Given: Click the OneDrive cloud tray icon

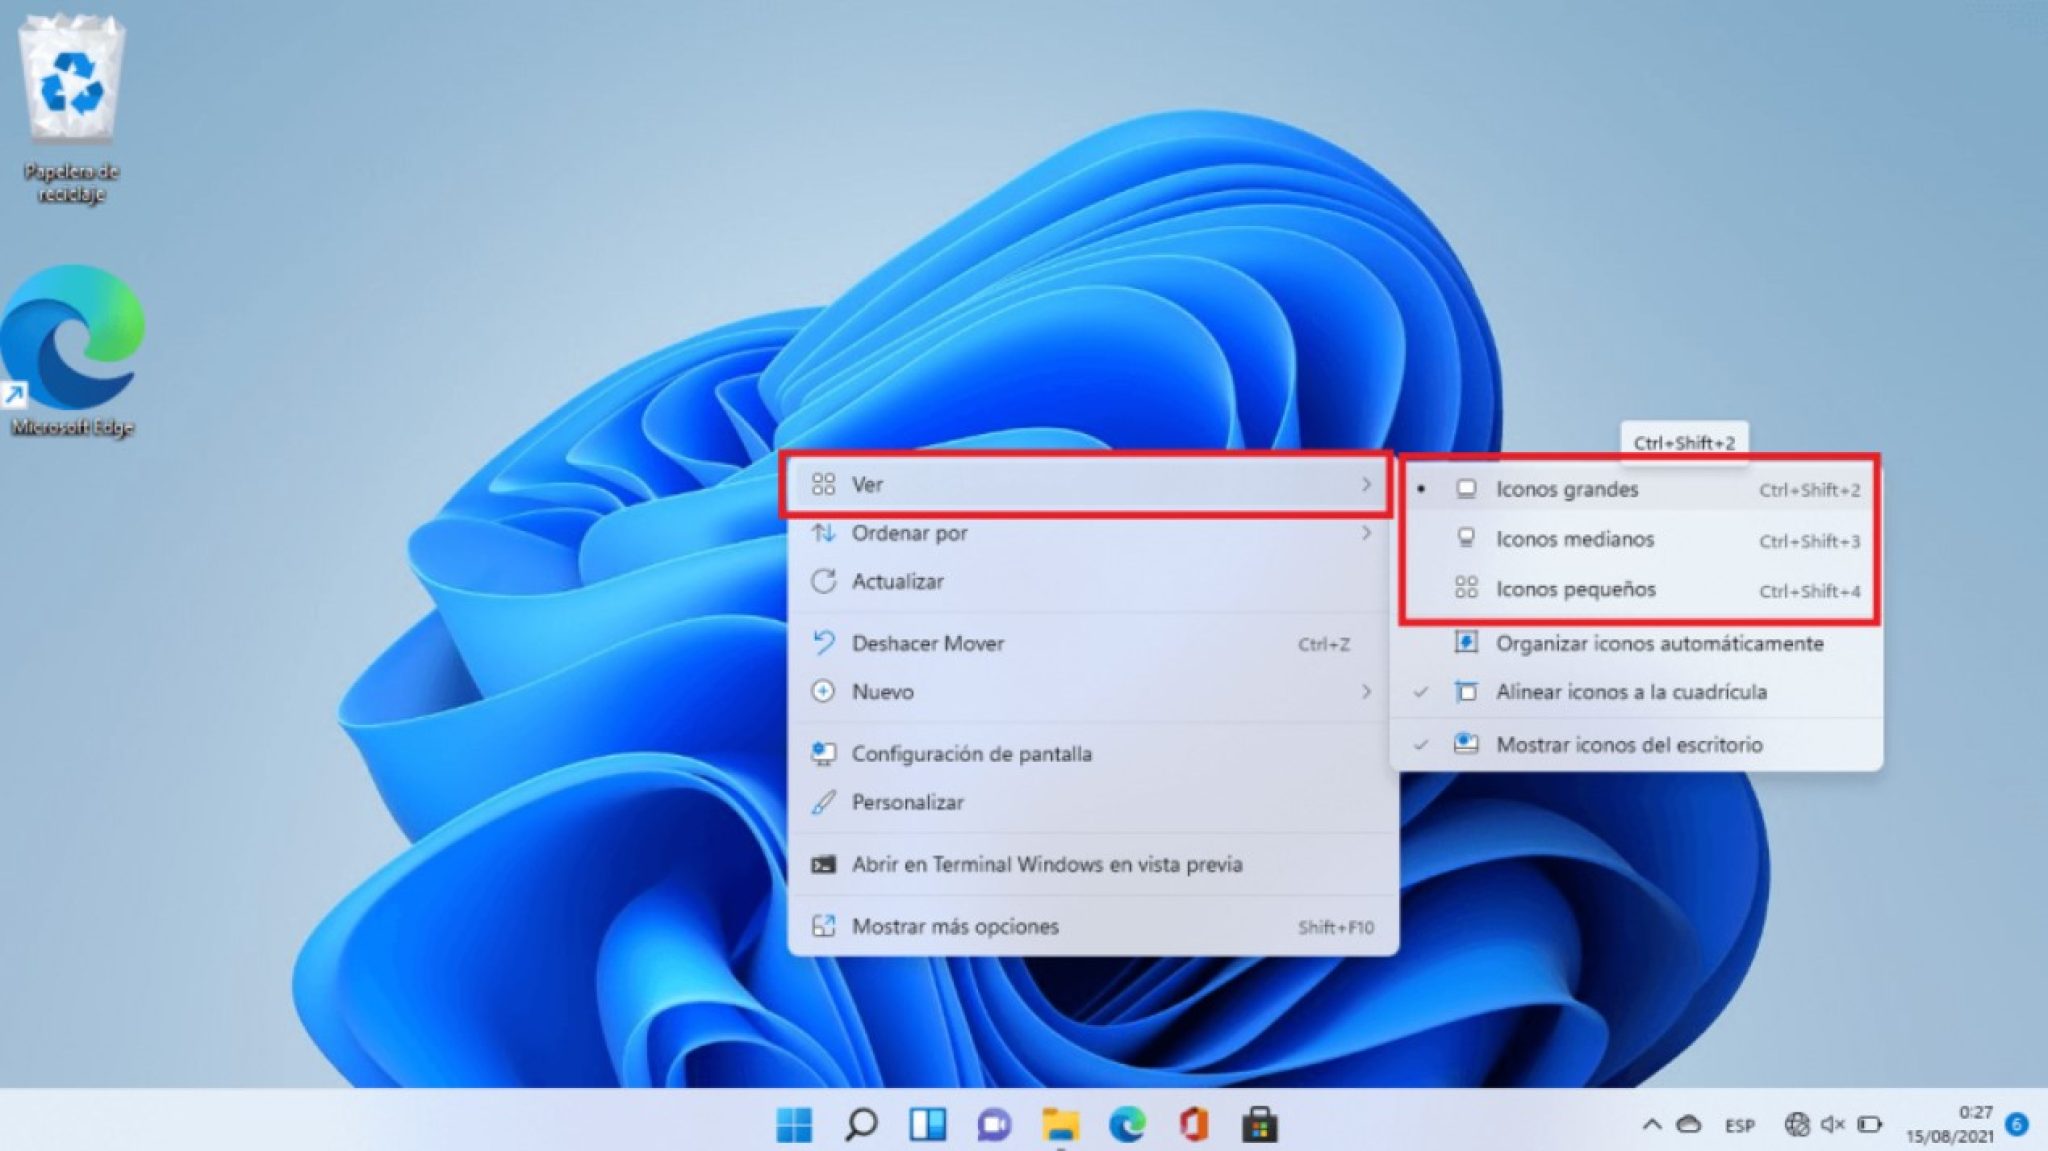Looking at the screenshot, I should click(x=1689, y=1125).
